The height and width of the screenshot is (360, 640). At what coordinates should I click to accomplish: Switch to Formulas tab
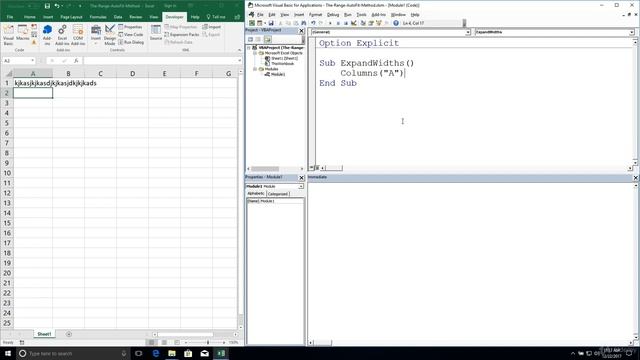point(98,17)
